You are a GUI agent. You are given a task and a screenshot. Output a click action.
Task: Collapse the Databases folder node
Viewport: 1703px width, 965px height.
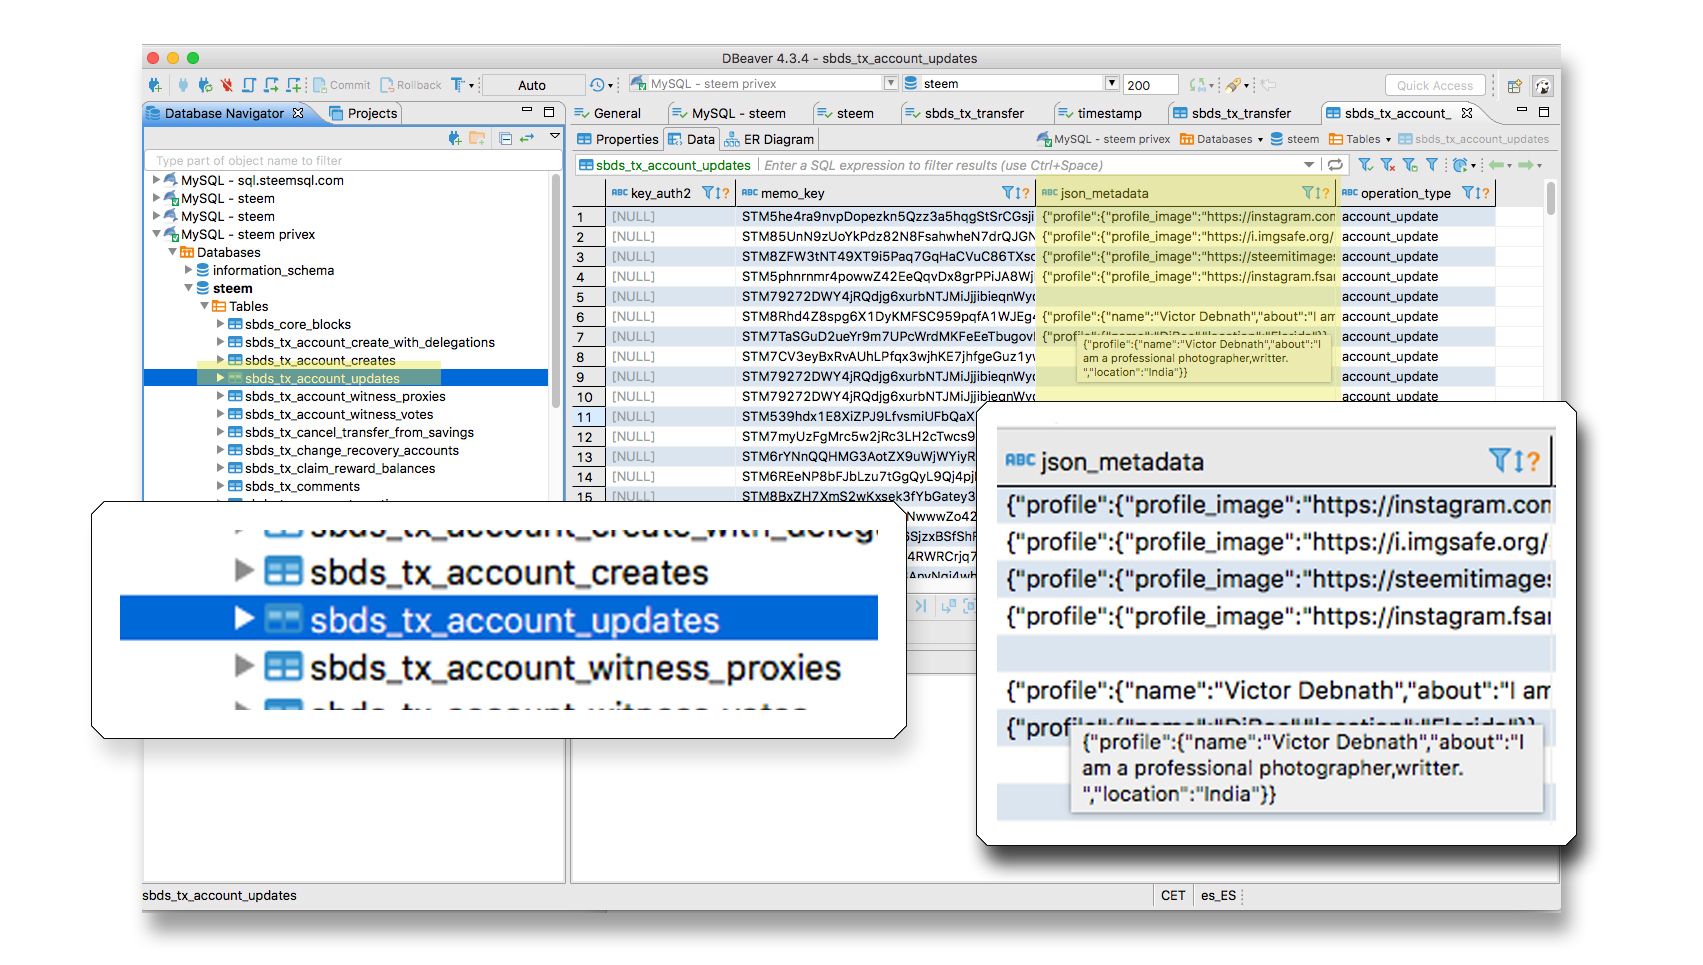[172, 252]
